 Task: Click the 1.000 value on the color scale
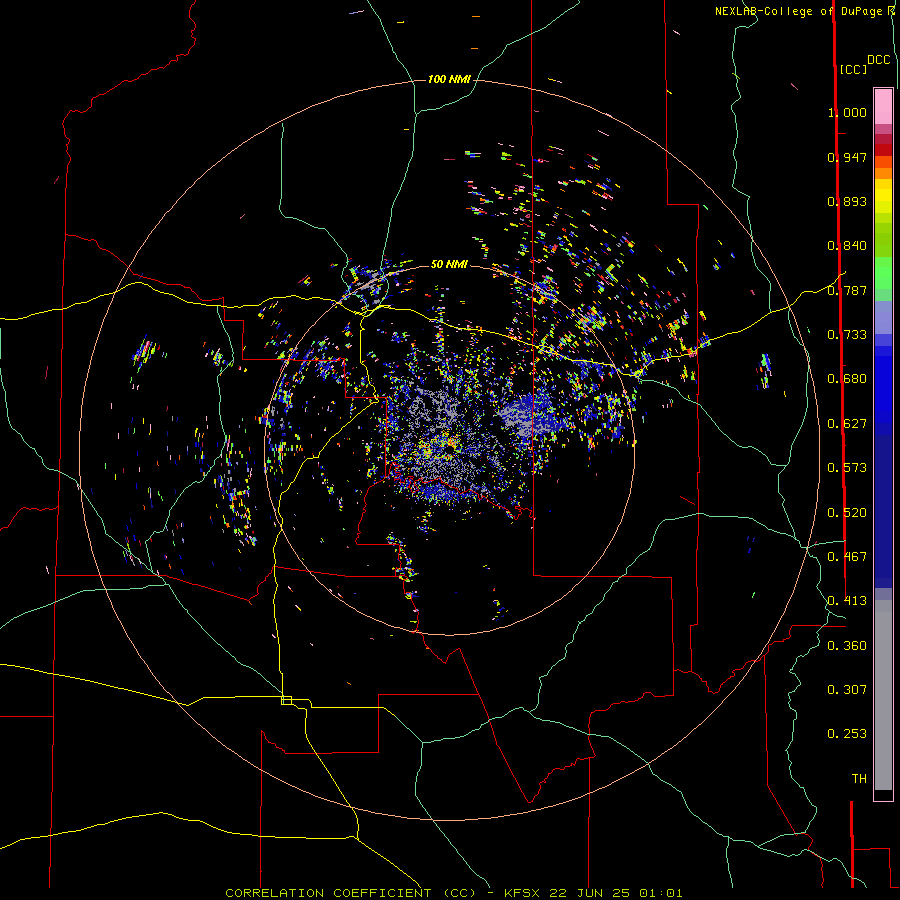[847, 112]
